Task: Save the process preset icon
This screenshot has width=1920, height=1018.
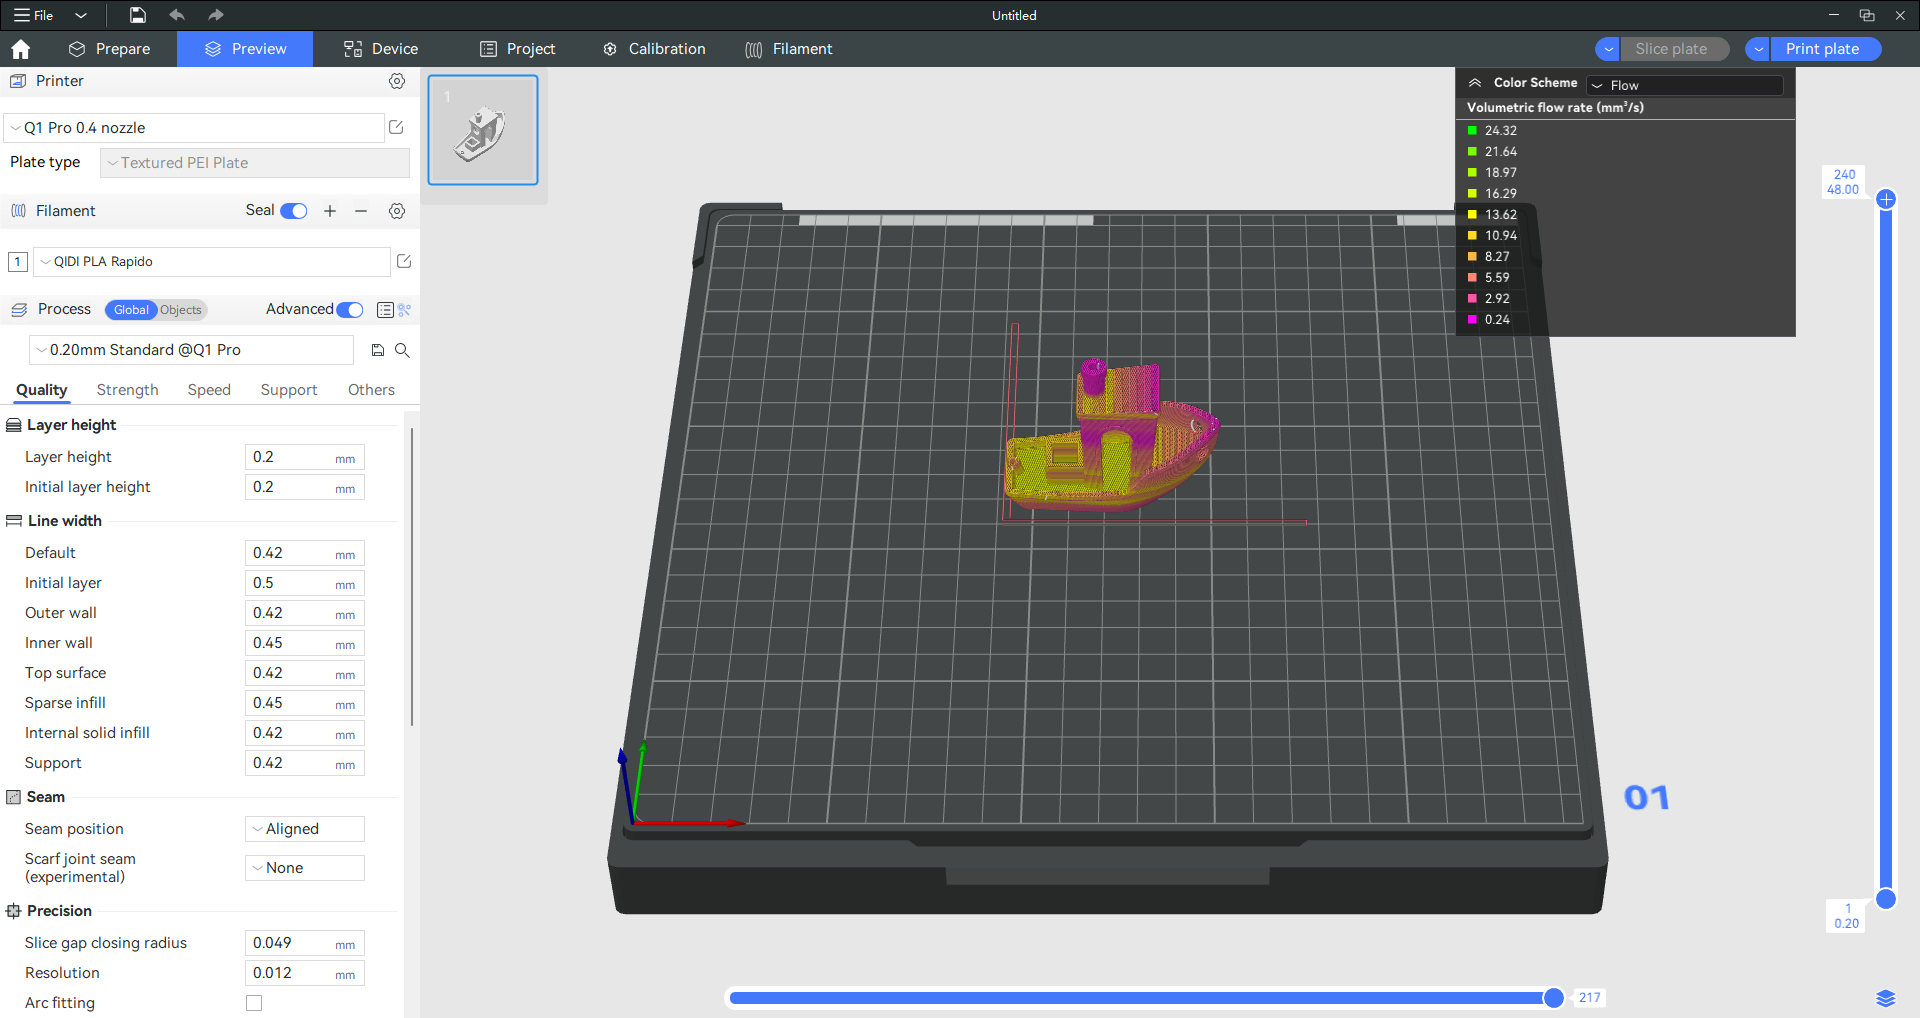Action: 378,350
